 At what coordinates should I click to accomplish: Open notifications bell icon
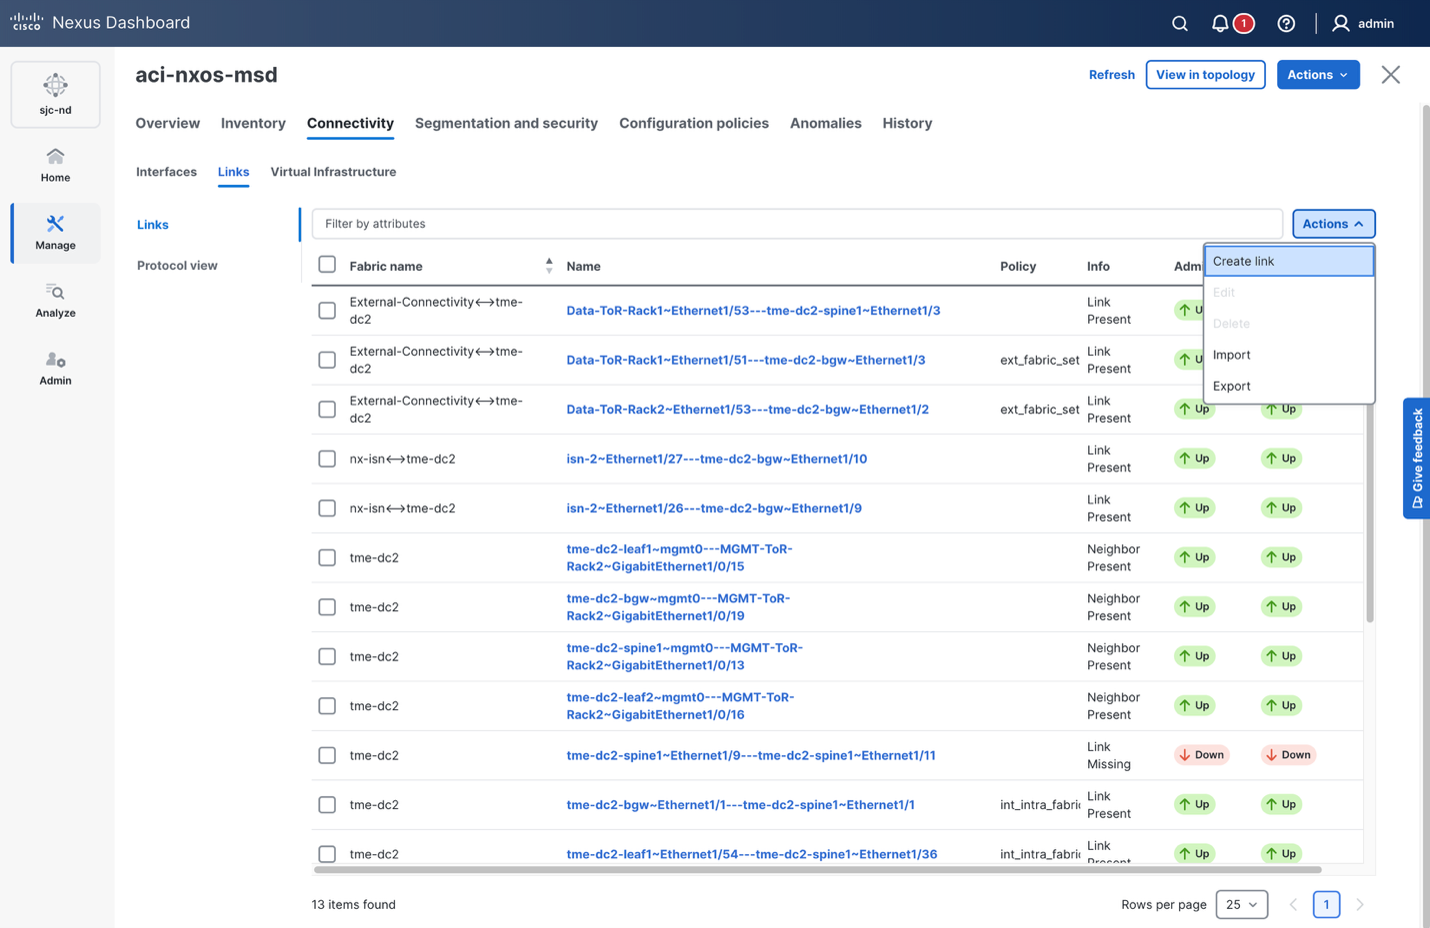tap(1220, 23)
